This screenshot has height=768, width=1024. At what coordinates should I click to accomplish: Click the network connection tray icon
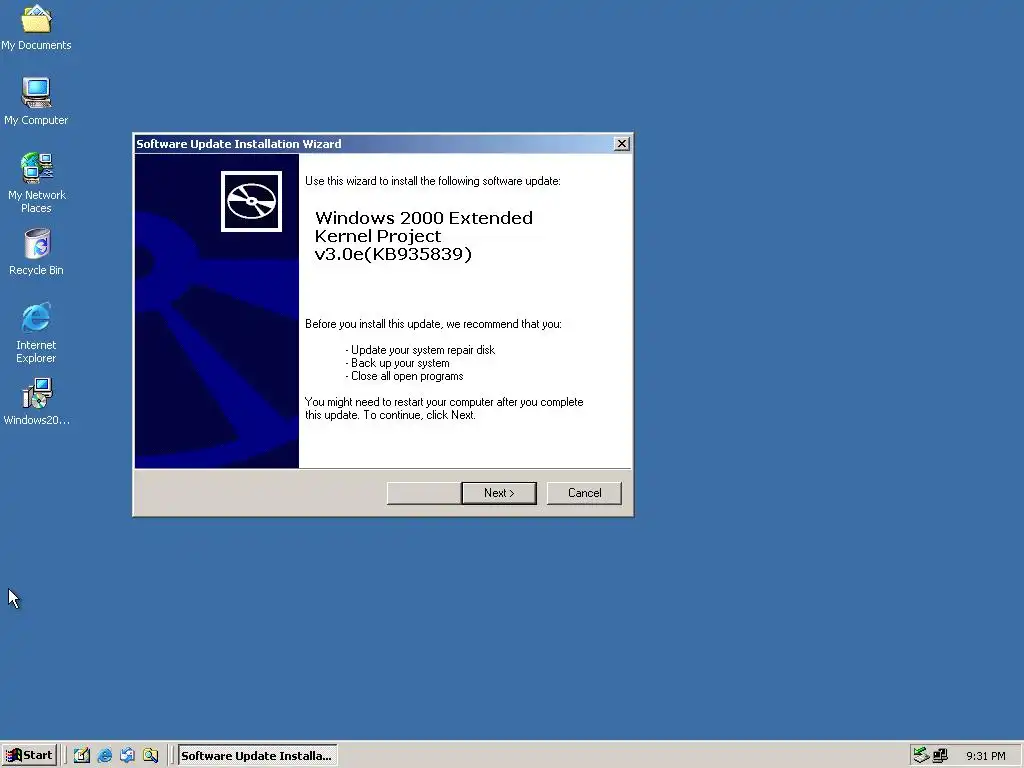tap(940, 756)
